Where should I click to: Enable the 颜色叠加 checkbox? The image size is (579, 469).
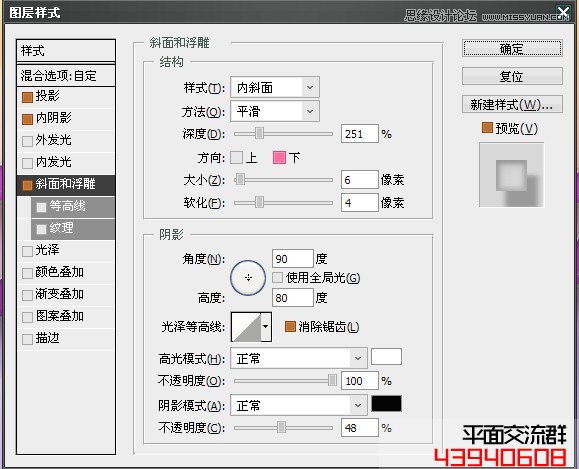tap(27, 273)
